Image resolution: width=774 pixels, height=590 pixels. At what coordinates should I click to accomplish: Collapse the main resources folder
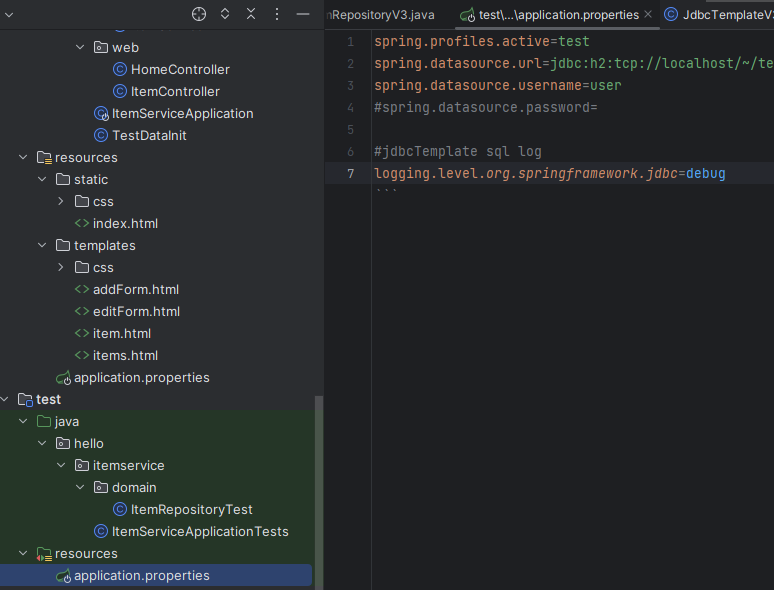[x=23, y=157]
